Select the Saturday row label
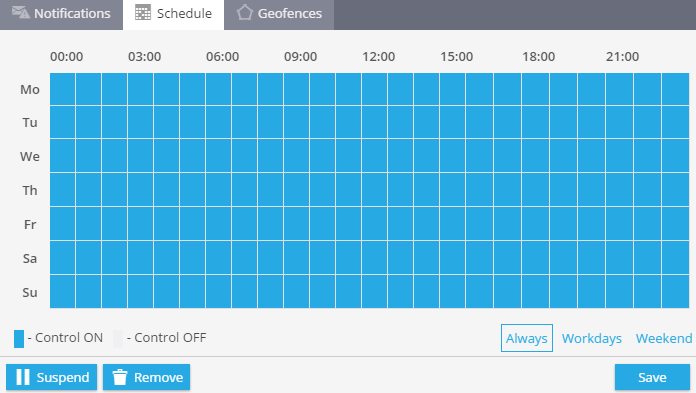The image size is (696, 393). tap(30, 258)
